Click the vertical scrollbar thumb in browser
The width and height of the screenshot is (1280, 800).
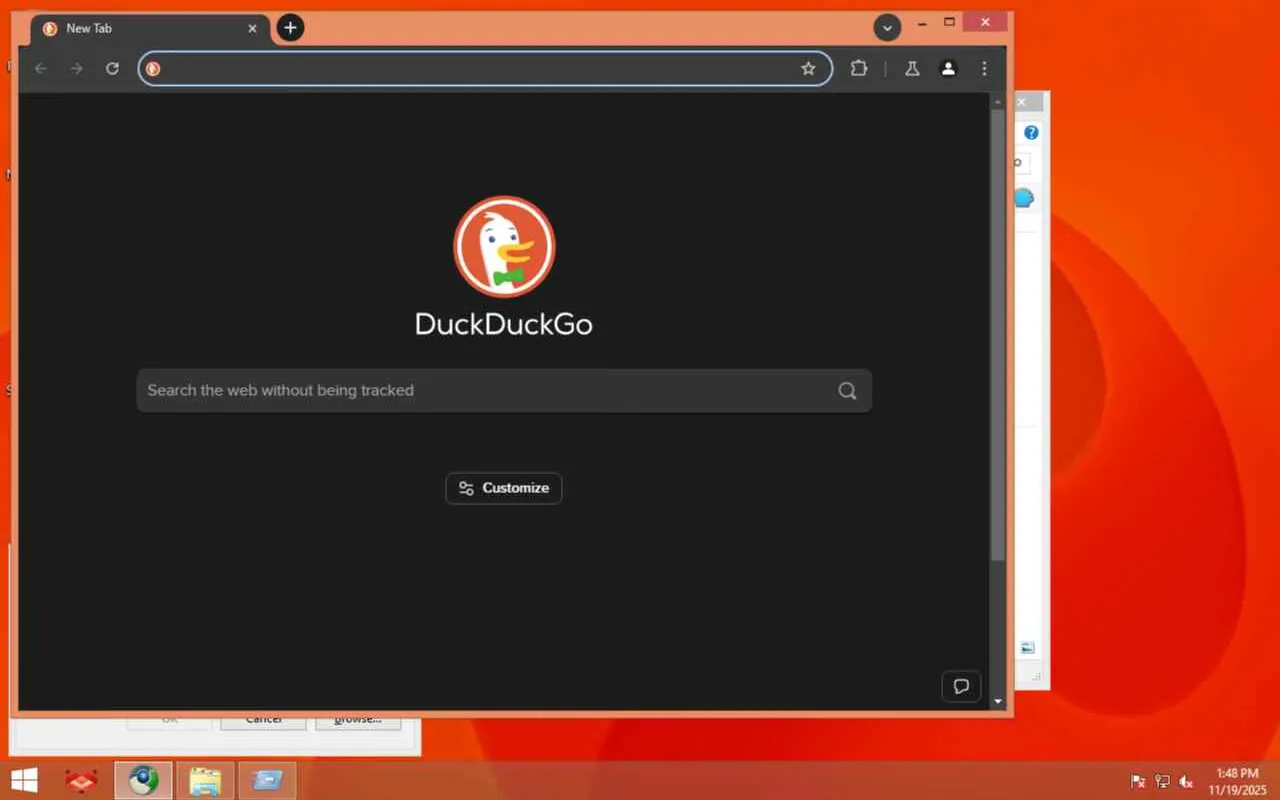tap(997, 335)
